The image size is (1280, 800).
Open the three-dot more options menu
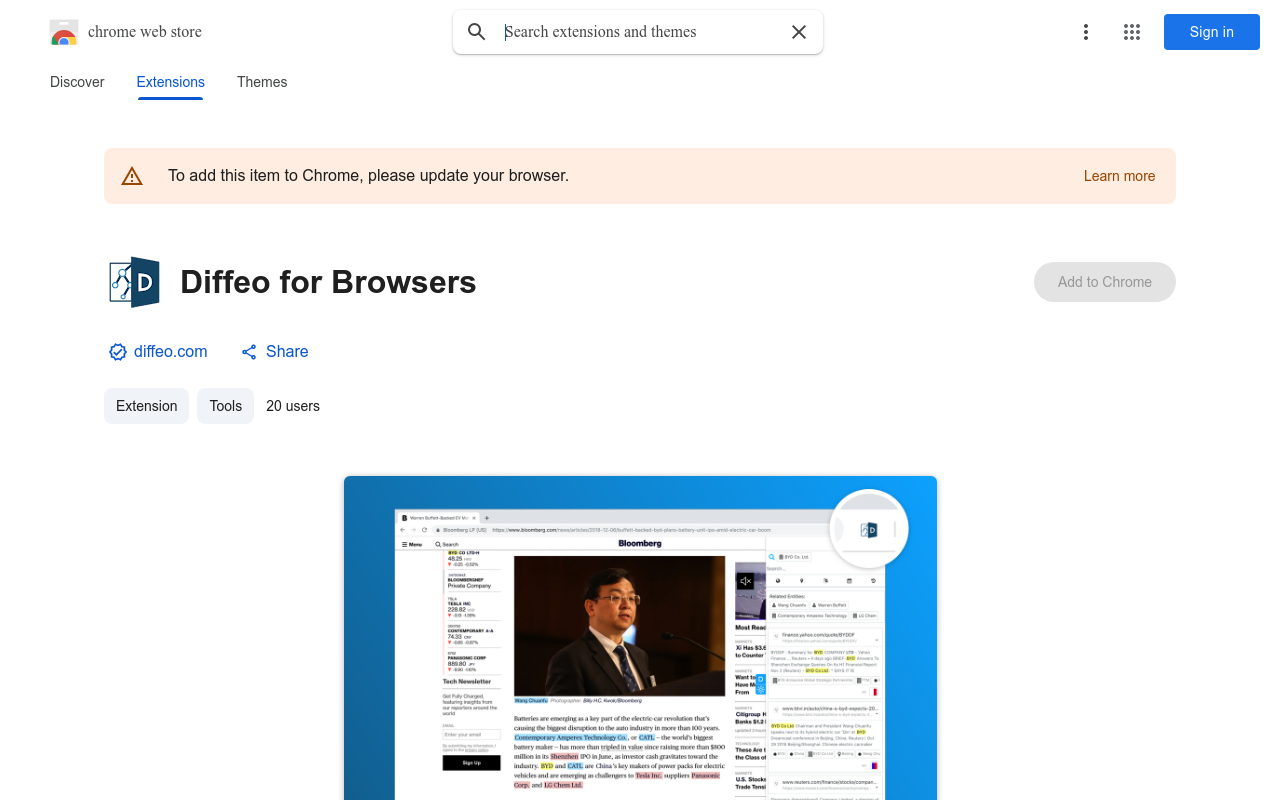(x=1086, y=32)
